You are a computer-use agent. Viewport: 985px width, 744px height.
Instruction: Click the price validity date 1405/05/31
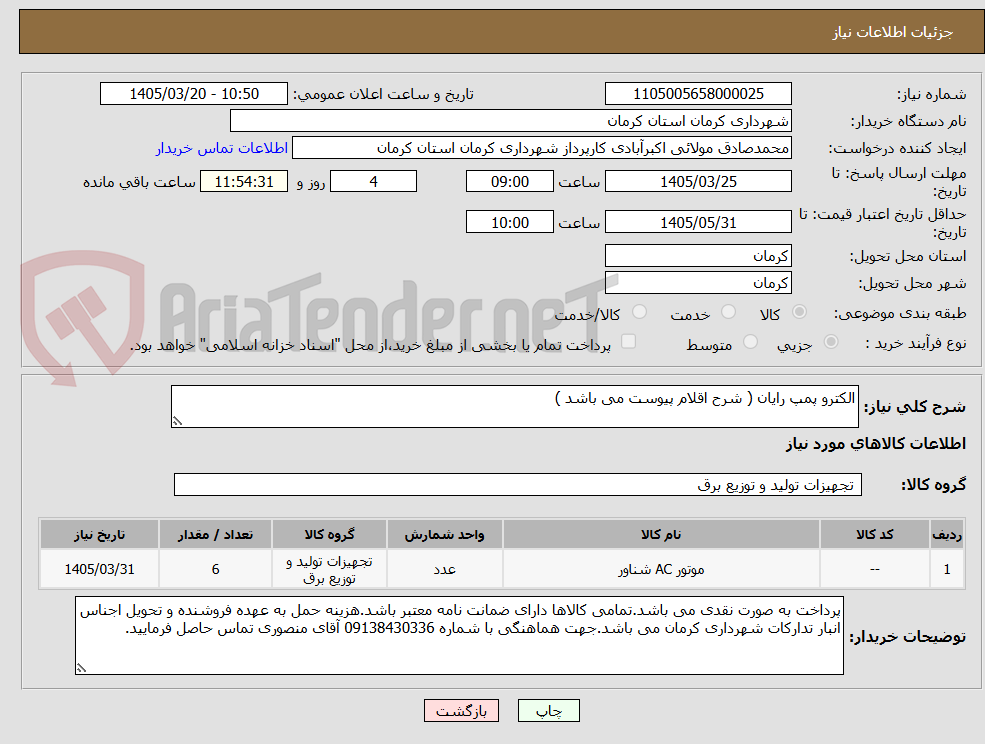click(x=698, y=222)
